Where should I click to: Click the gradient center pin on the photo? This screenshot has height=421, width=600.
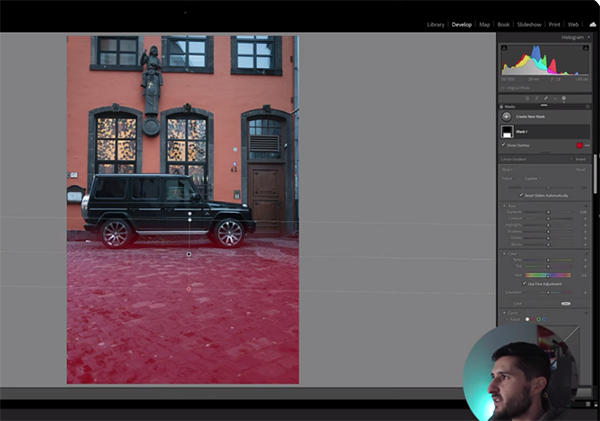tap(189, 254)
